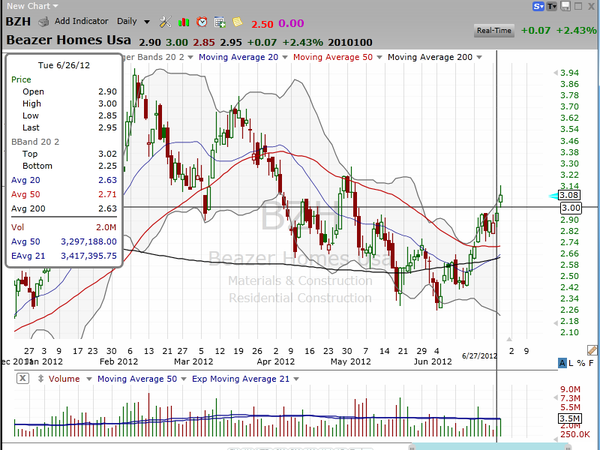Click the red Moving Average 50 label

[333, 57]
